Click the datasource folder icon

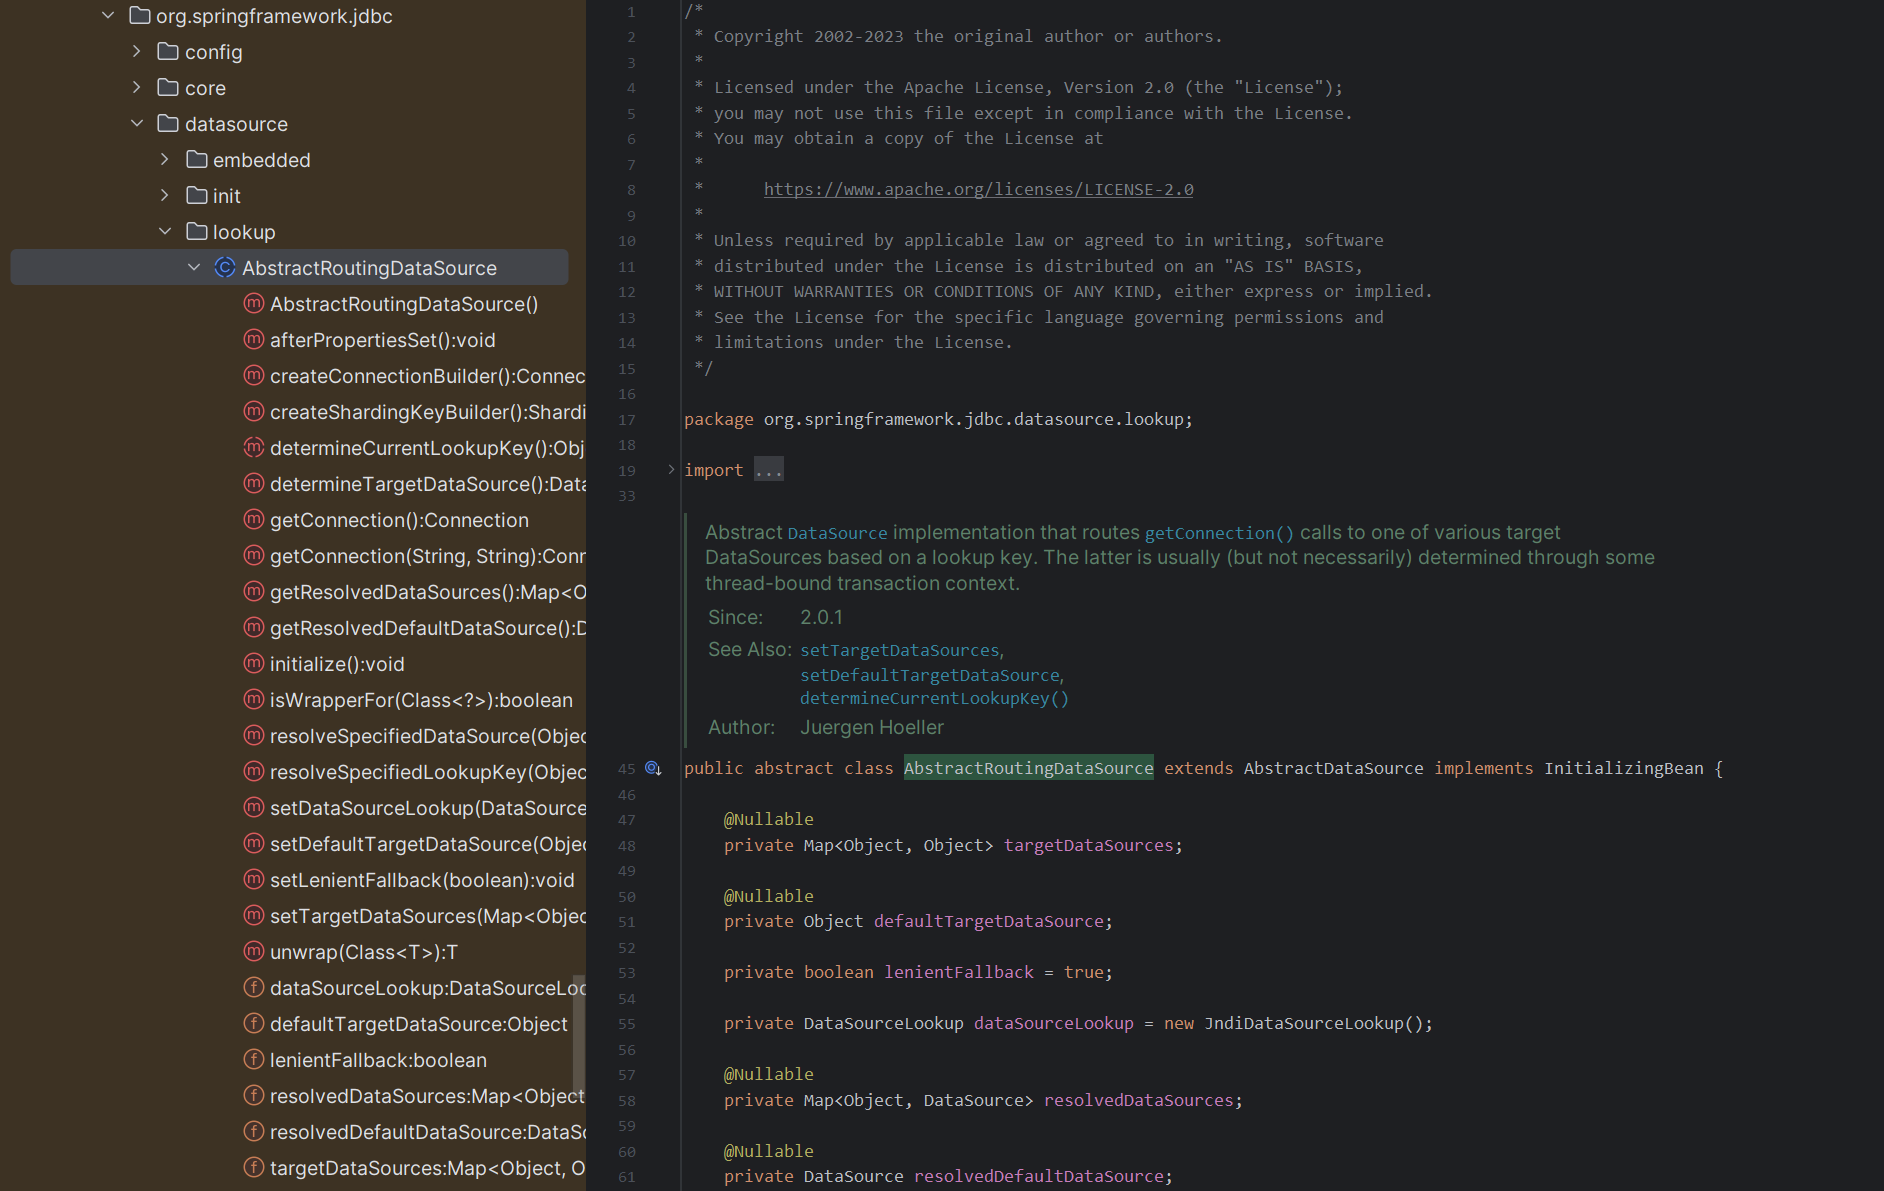tap(168, 123)
